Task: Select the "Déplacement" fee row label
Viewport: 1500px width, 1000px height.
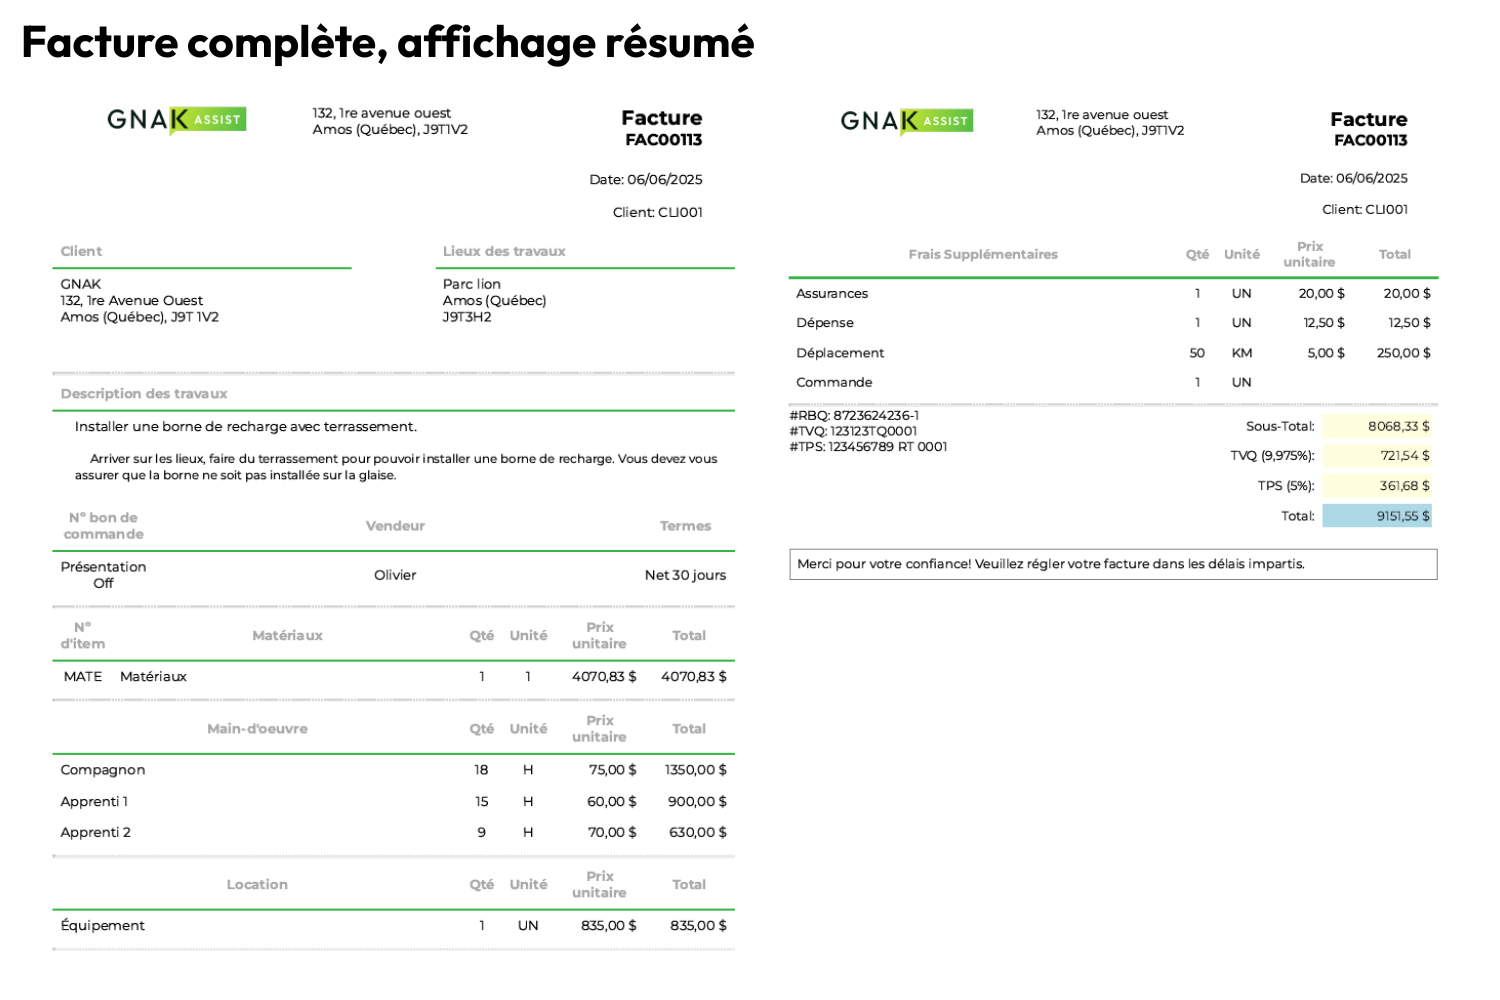Action: click(840, 353)
